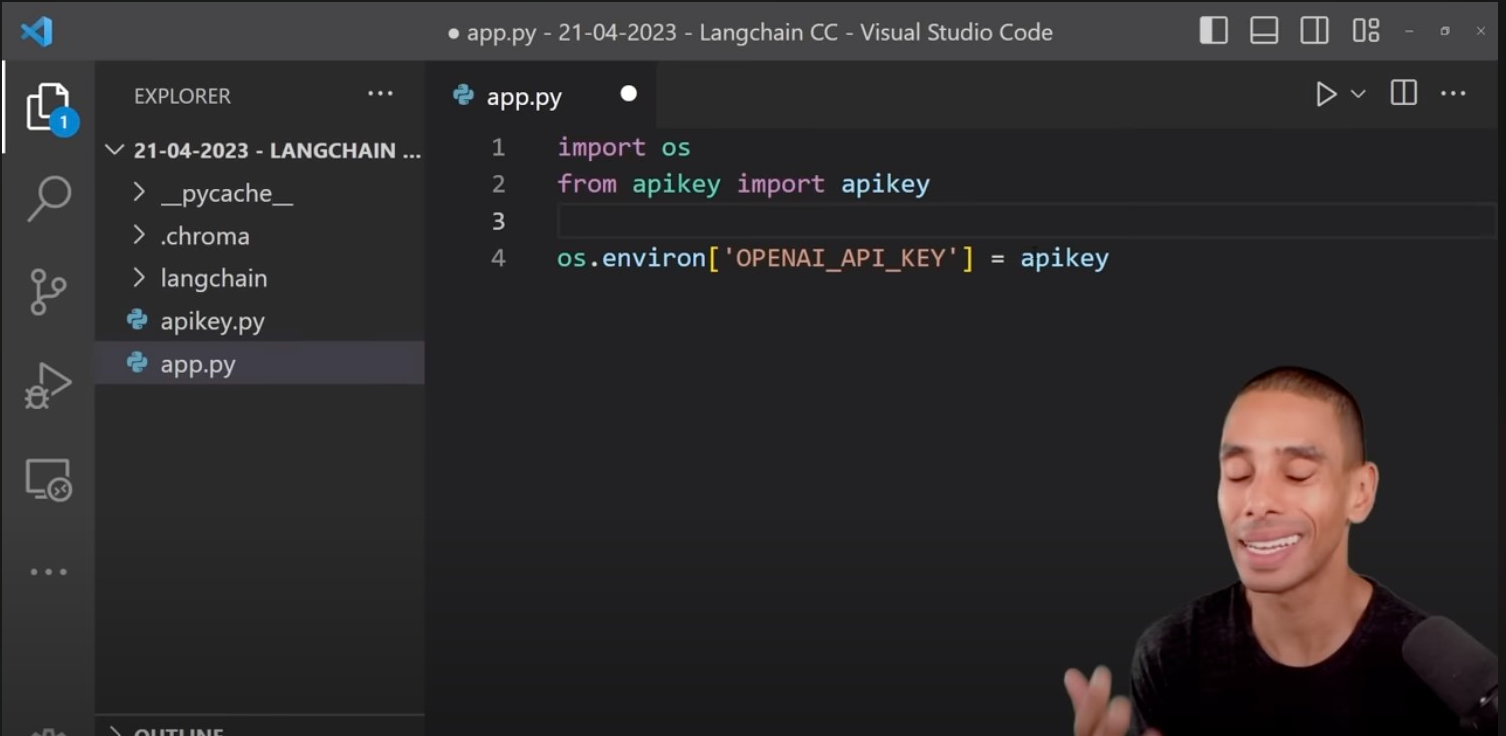
Task: Expand the .chroma folder
Action: 205,236
